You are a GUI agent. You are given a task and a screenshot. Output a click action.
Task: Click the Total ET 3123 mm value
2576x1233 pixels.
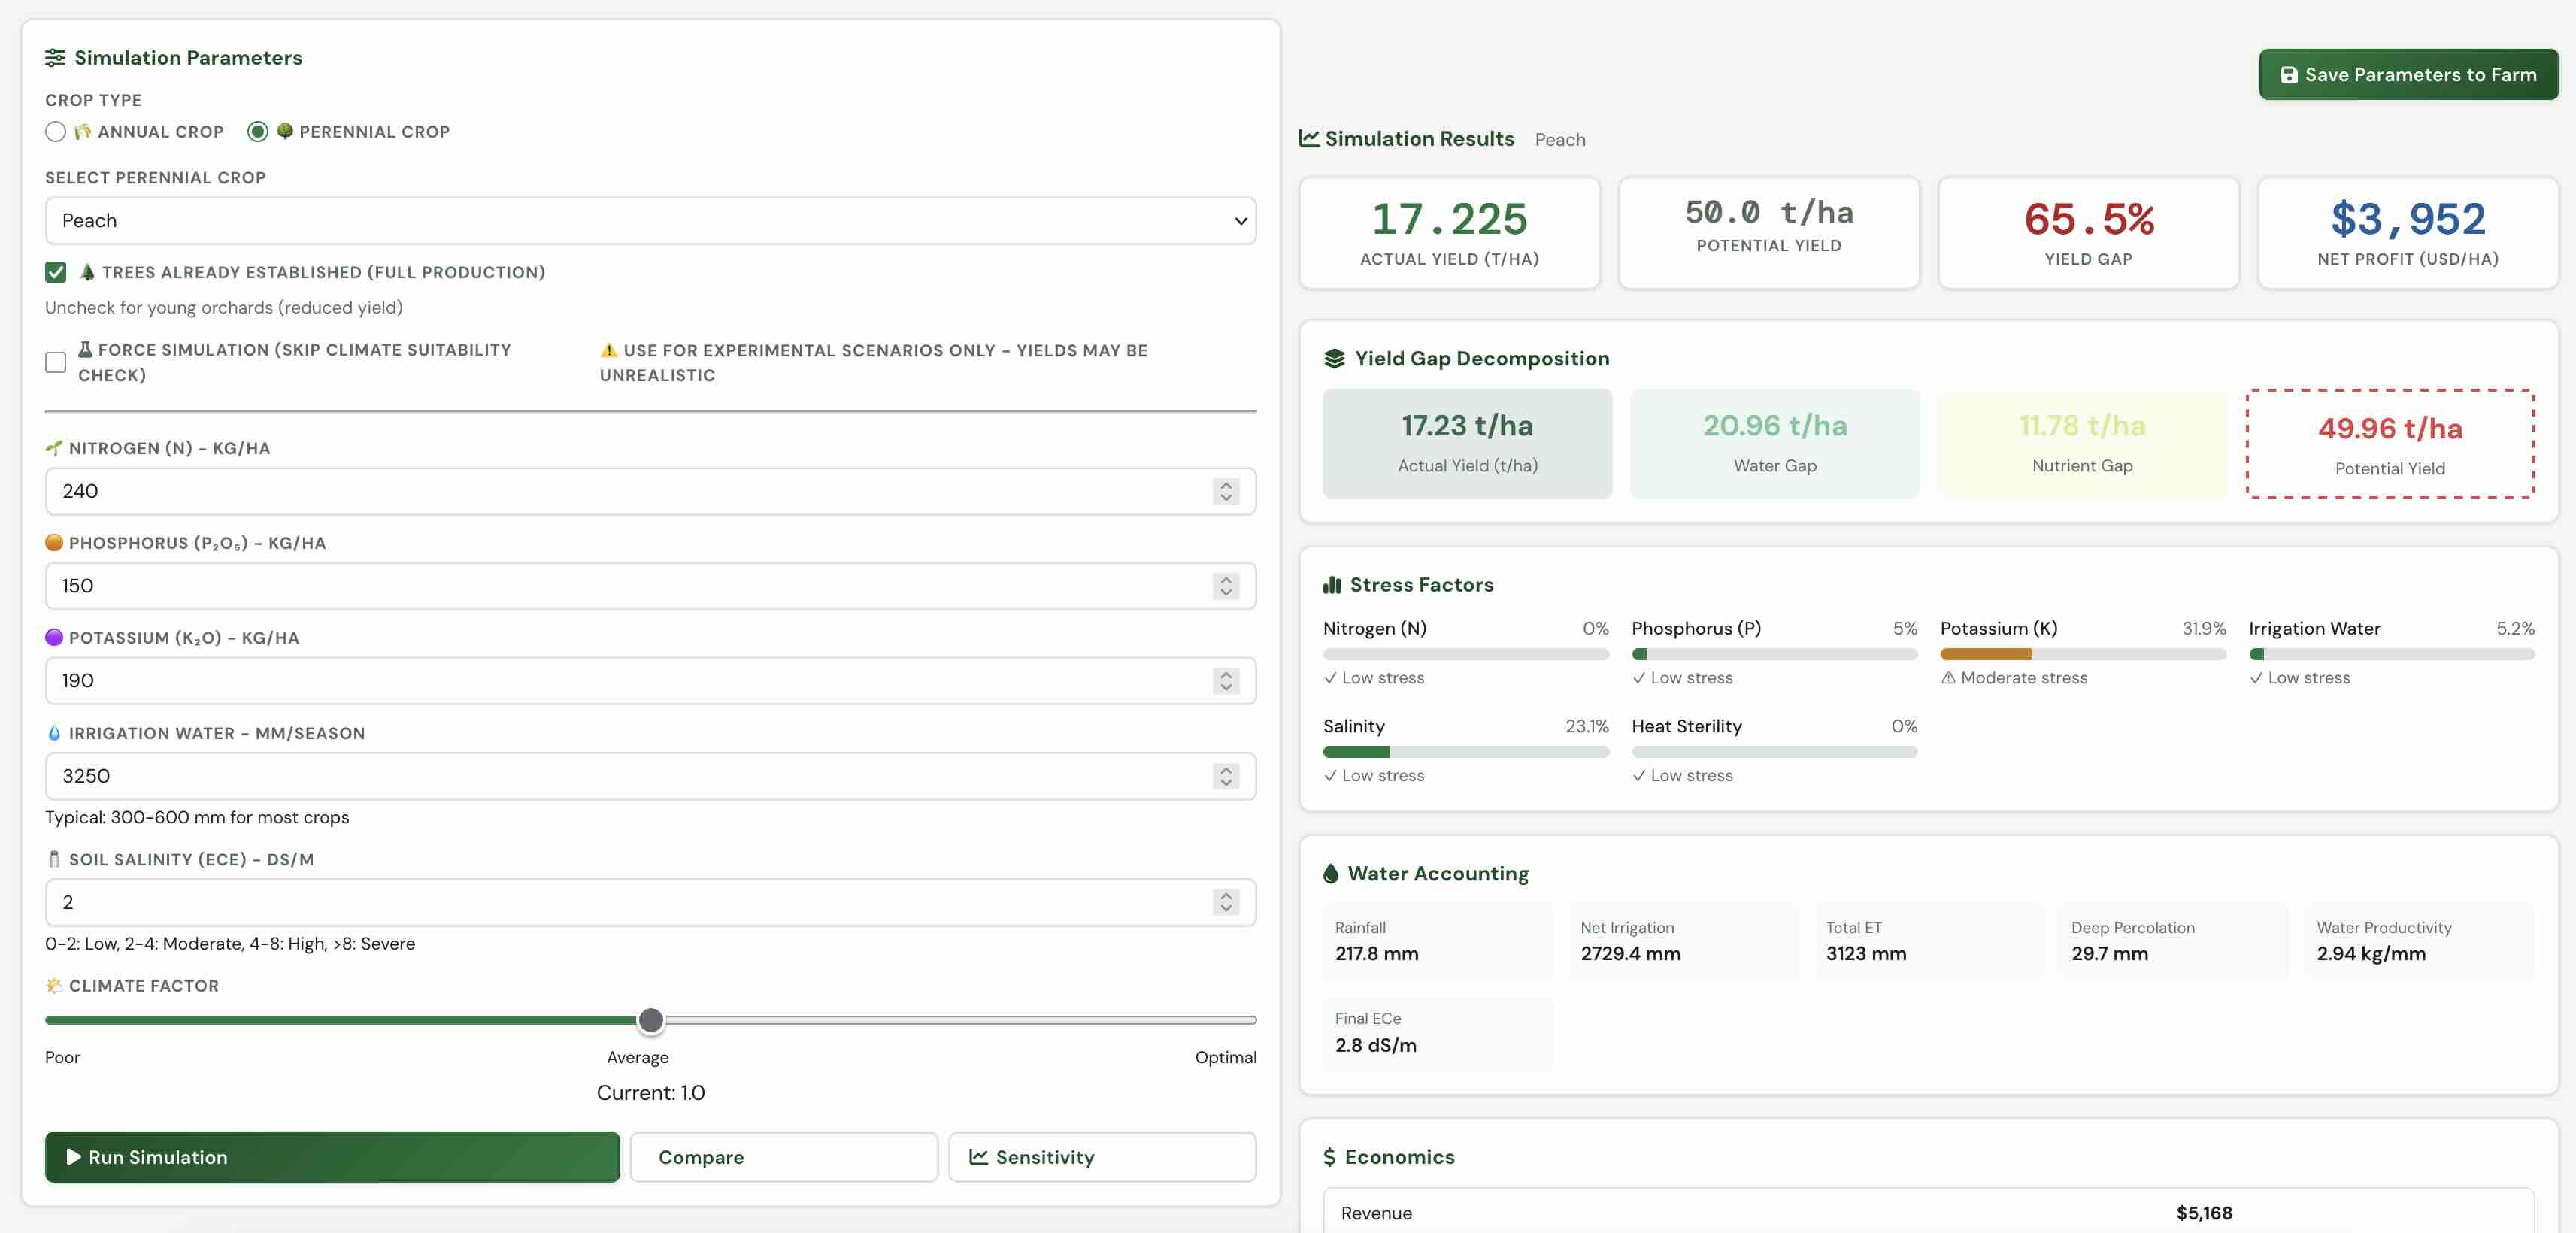coord(1866,954)
